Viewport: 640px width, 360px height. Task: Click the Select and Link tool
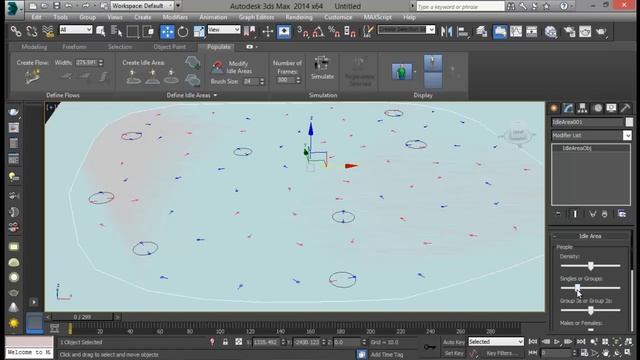pos(16,31)
